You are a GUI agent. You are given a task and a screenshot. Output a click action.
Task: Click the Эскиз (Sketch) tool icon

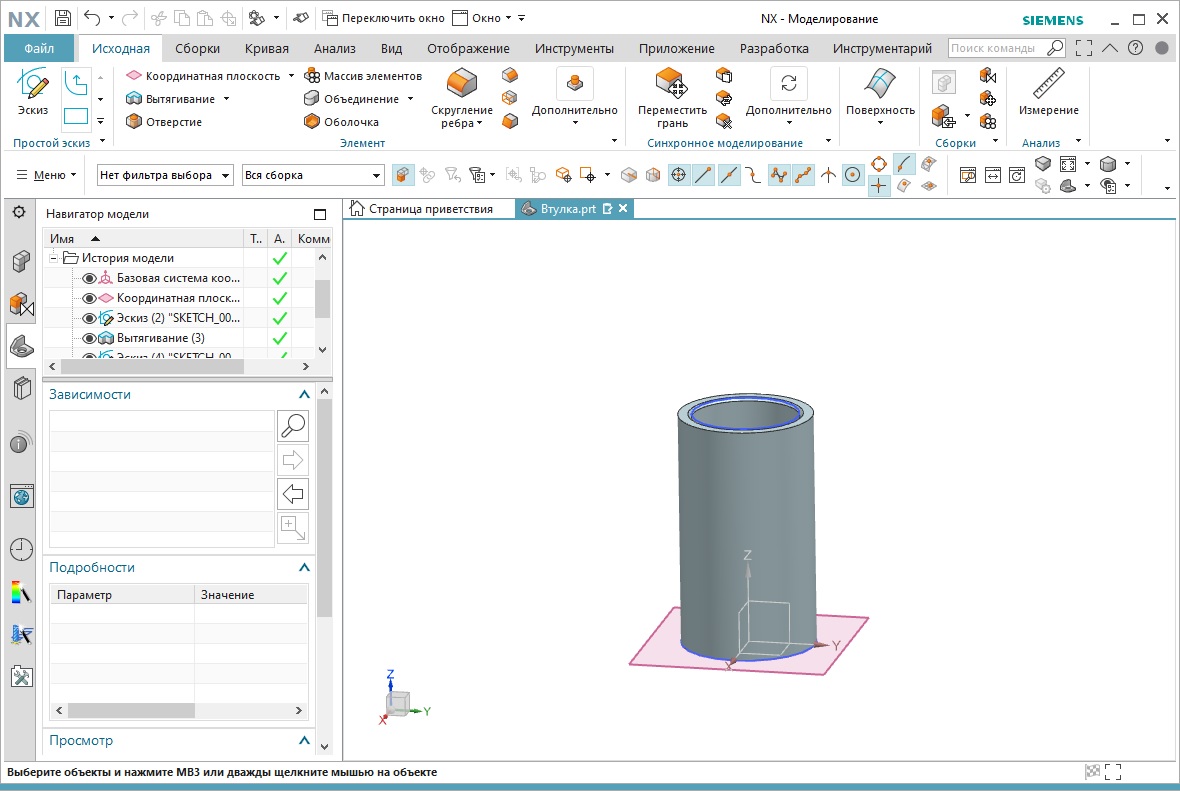coord(33,86)
